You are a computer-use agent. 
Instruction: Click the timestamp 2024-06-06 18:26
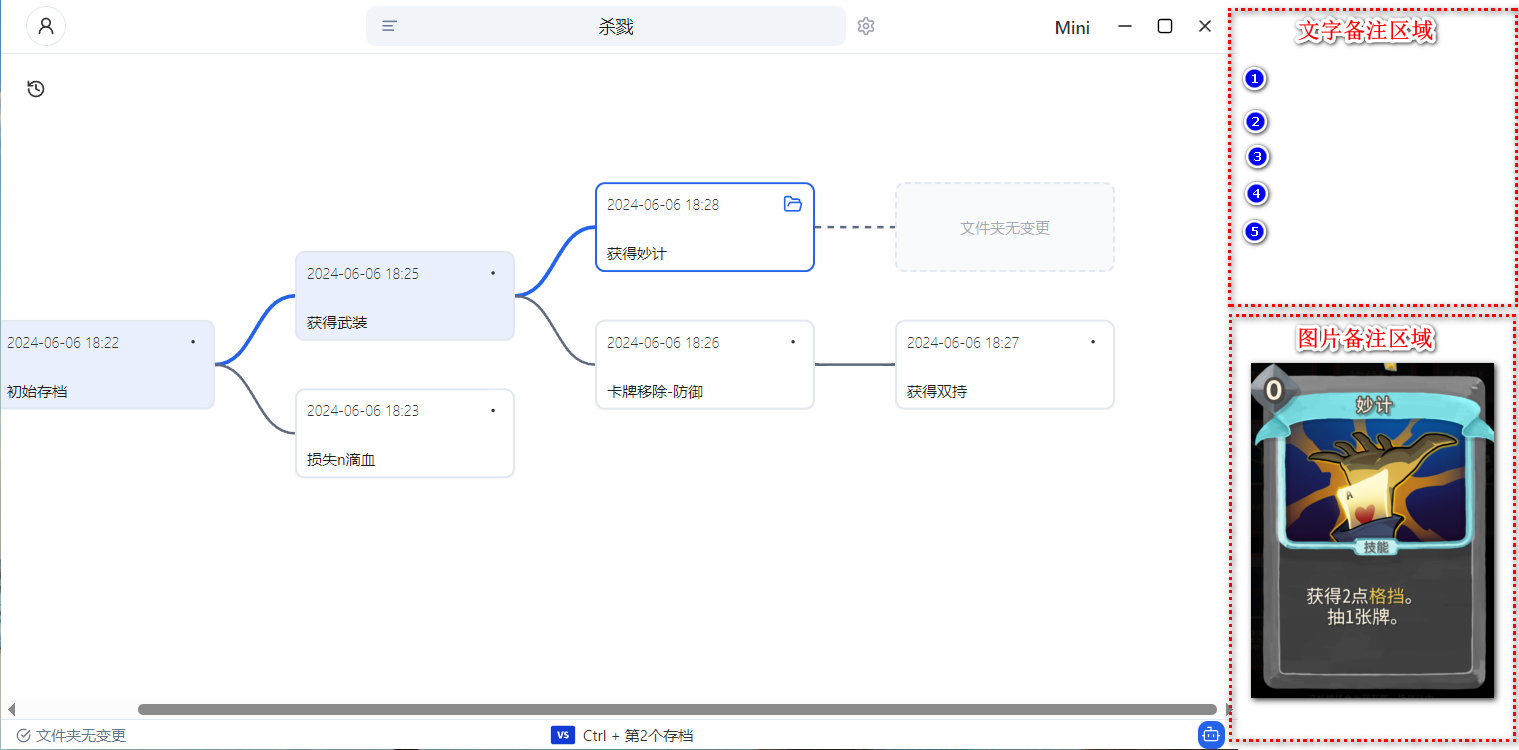(x=663, y=342)
